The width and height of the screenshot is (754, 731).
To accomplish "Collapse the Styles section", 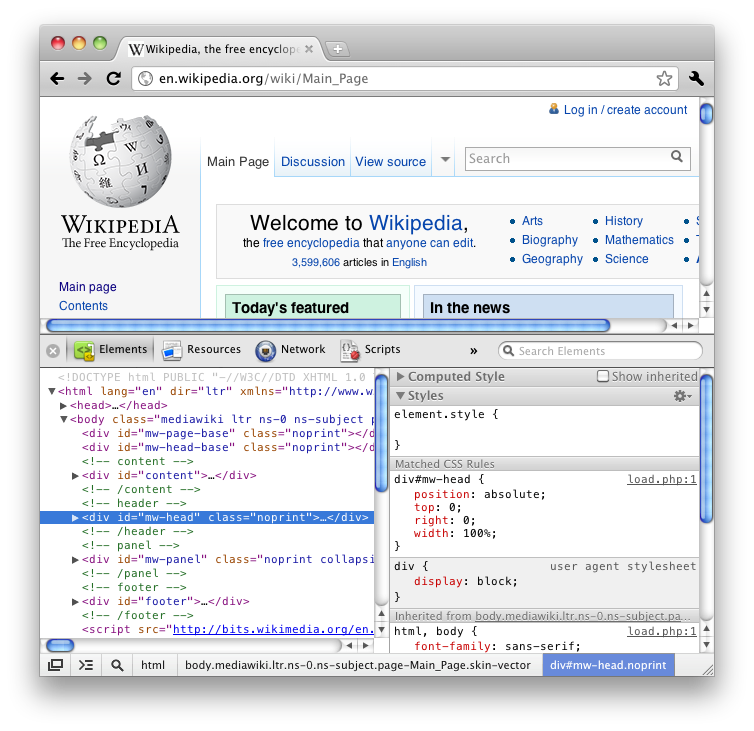I will 400,396.
